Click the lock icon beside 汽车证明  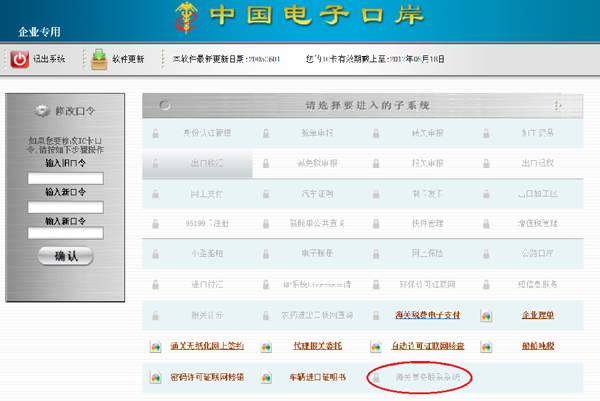pos(266,194)
